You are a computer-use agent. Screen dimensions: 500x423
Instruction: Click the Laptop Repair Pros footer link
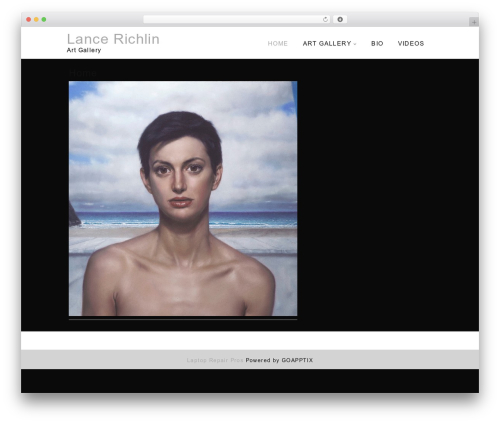tap(215, 360)
